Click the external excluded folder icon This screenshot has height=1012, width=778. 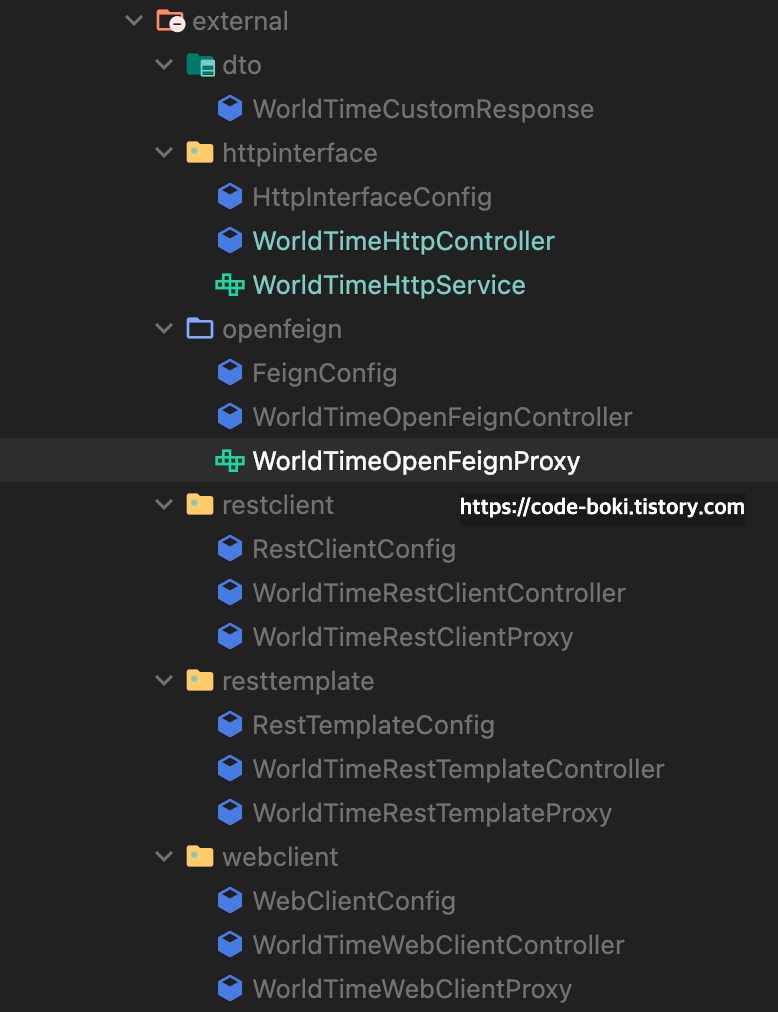click(170, 21)
